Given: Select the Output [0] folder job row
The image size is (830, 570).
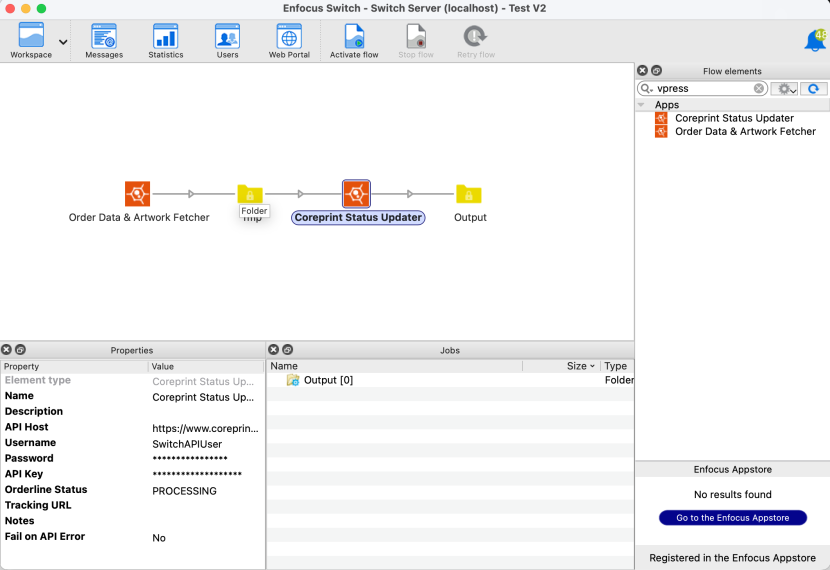Looking at the screenshot, I should 328,380.
